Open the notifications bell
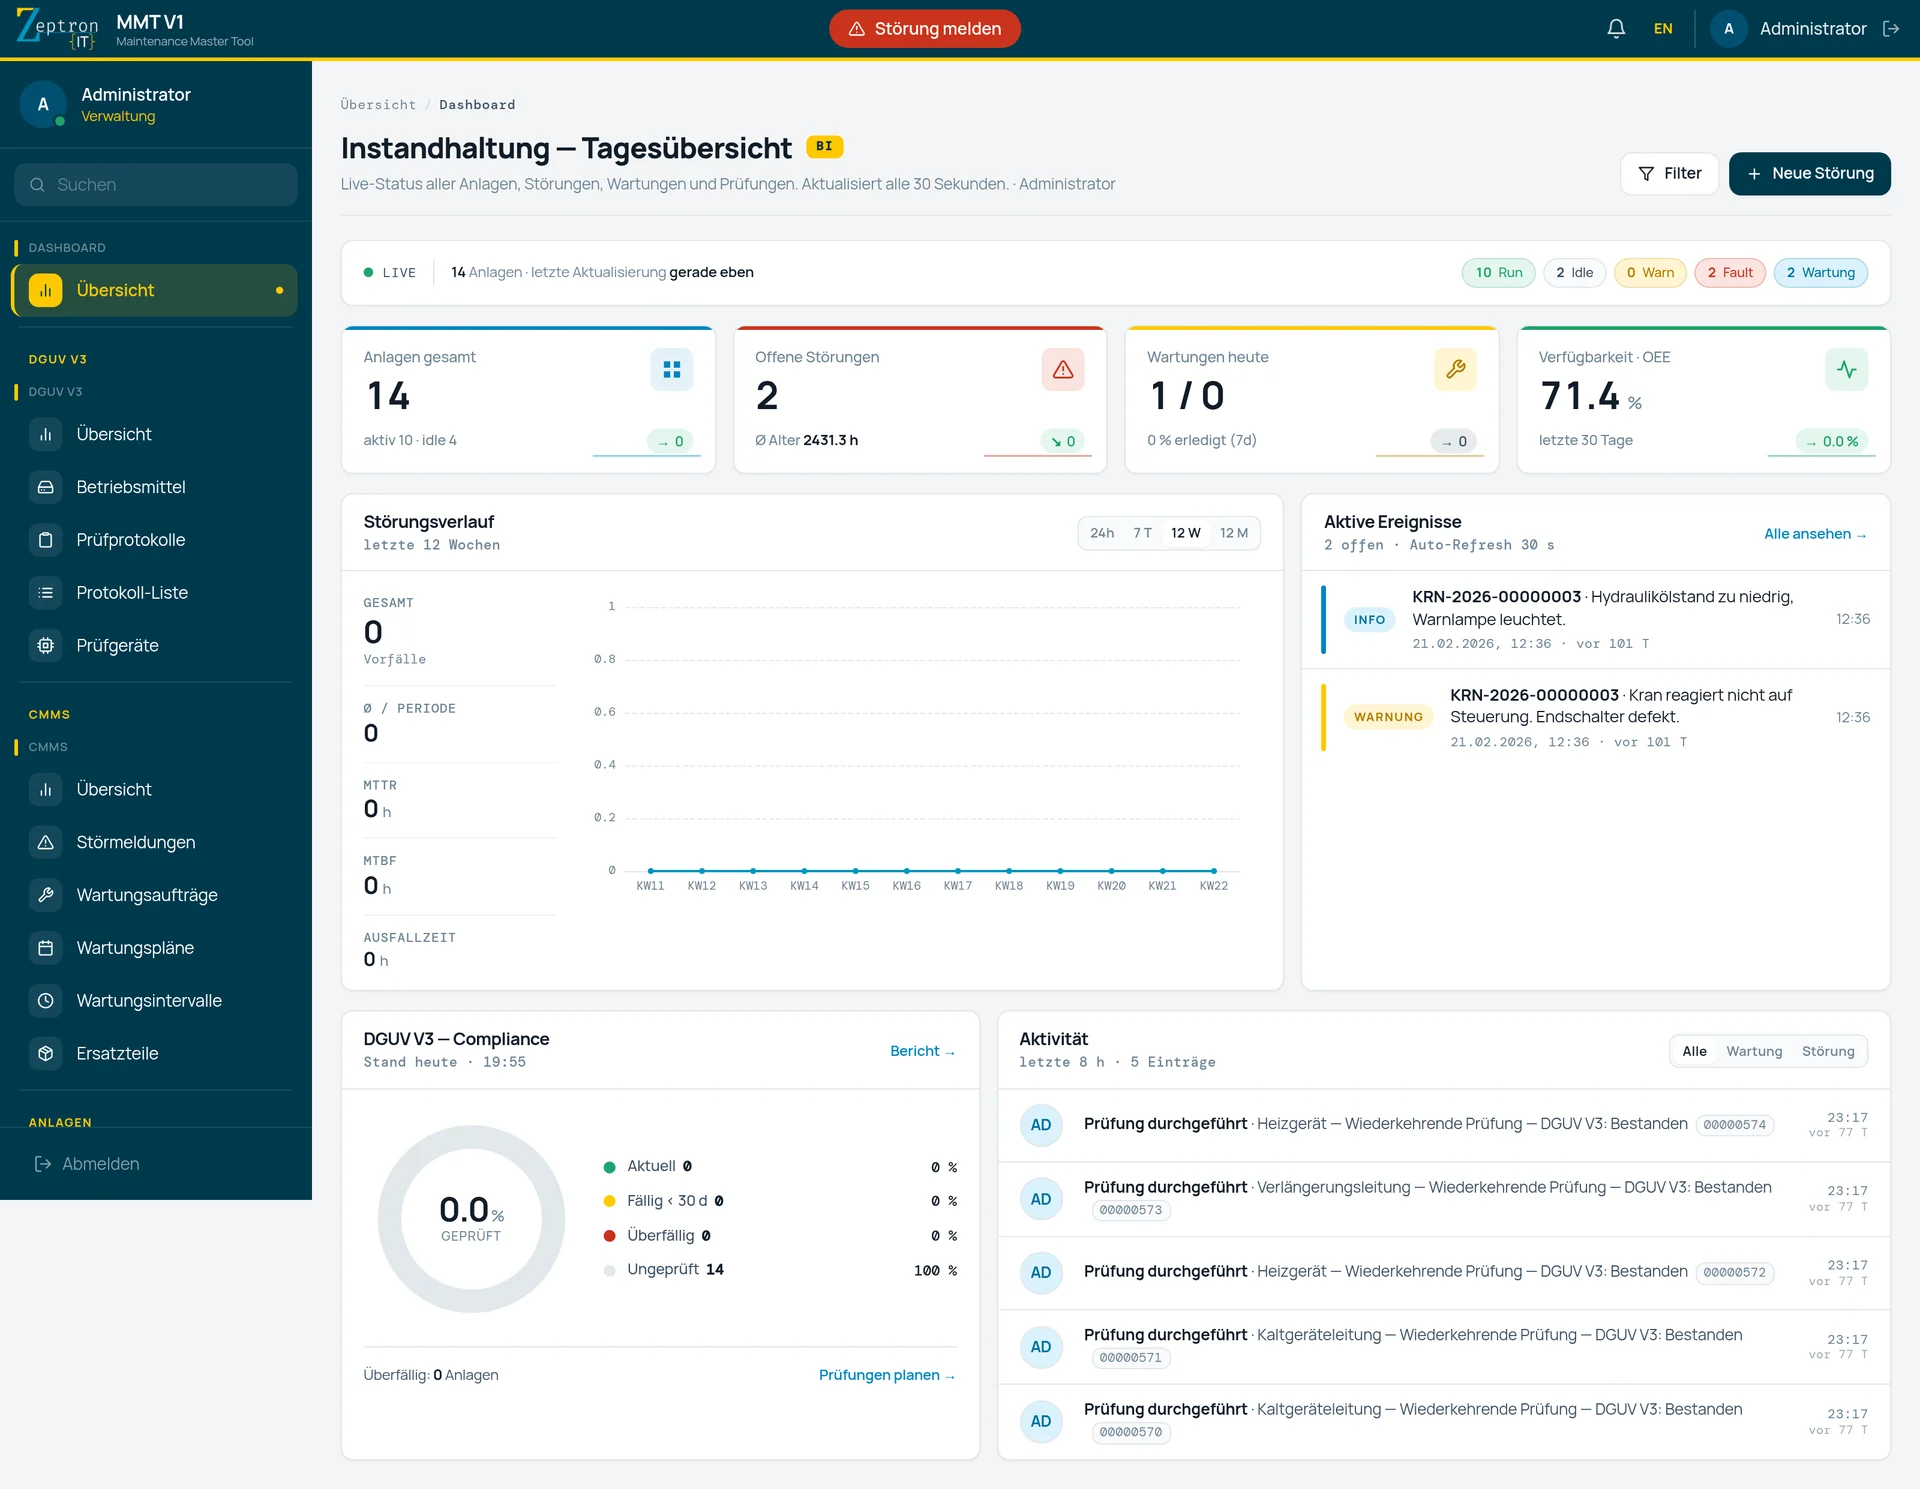The height and width of the screenshot is (1489, 1920). tap(1616, 29)
